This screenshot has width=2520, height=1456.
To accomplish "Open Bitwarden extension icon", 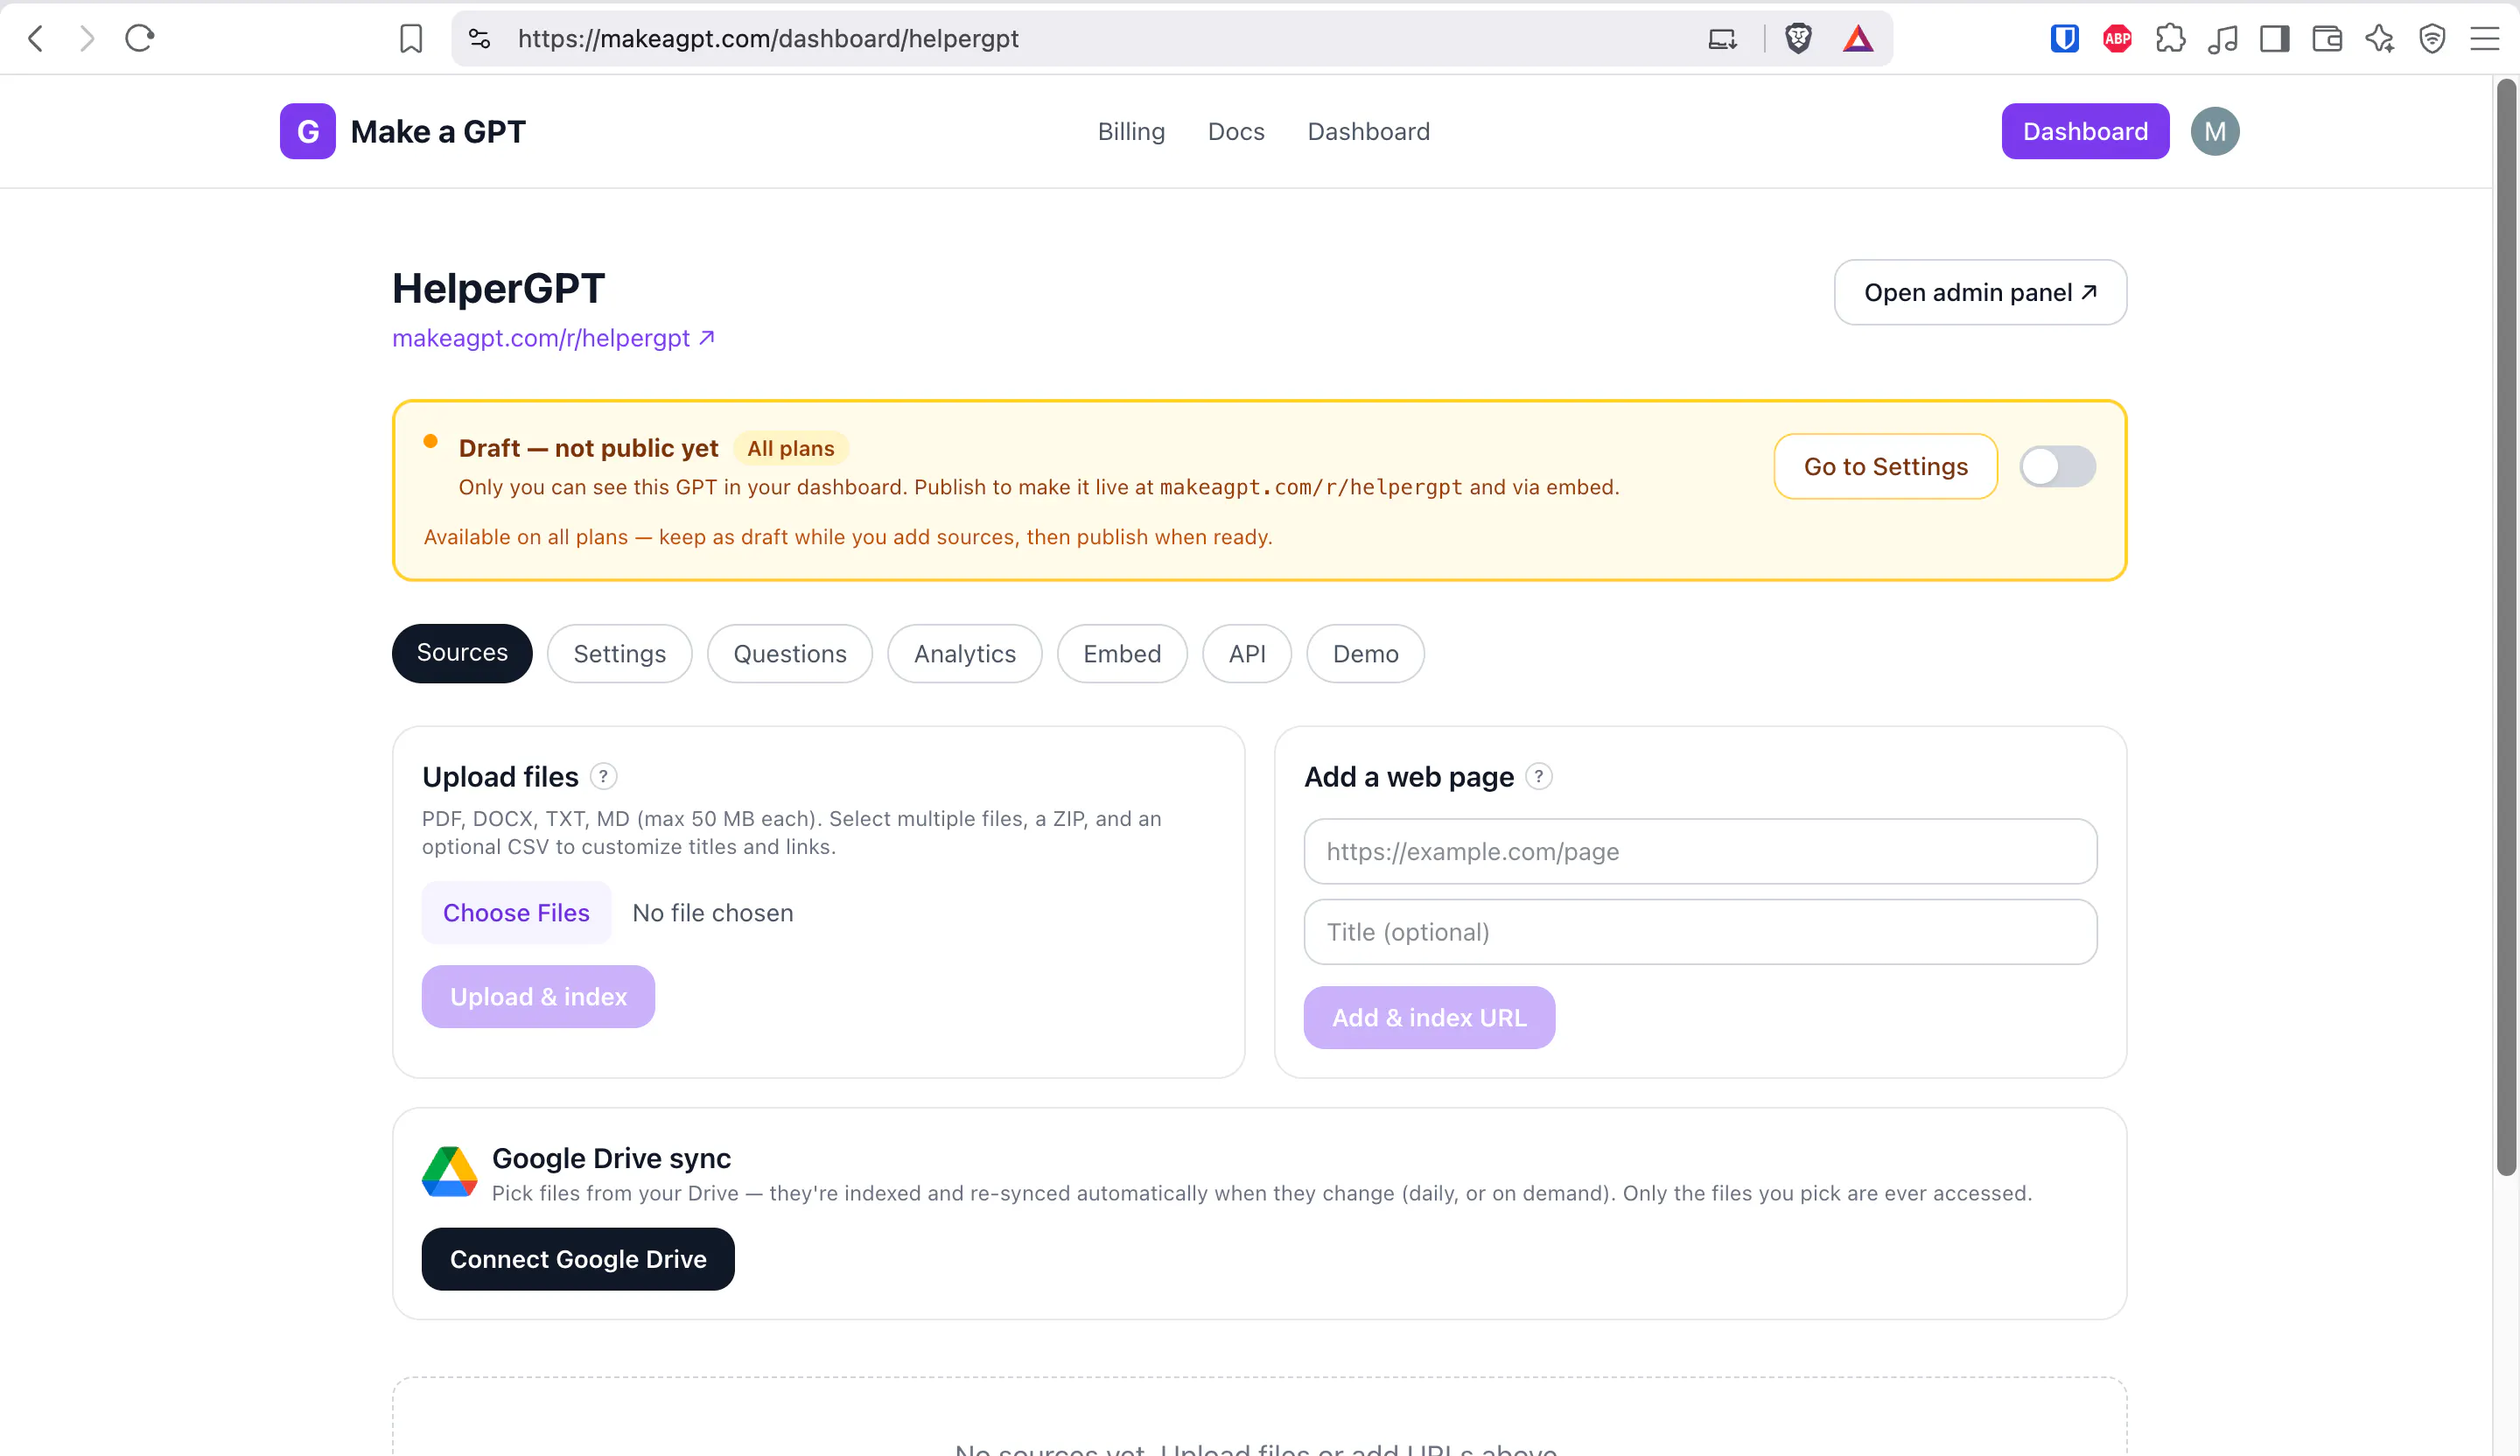I will [2065, 39].
